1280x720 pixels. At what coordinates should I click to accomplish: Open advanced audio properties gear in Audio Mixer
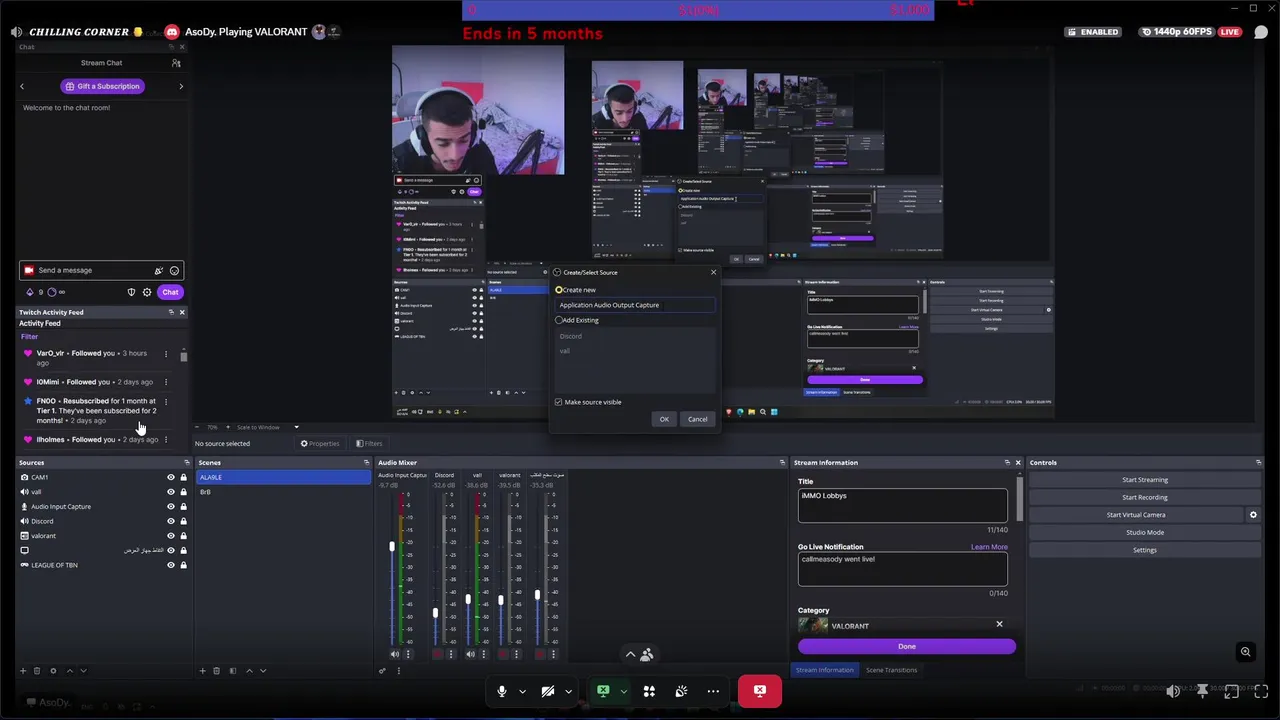pos(382,671)
